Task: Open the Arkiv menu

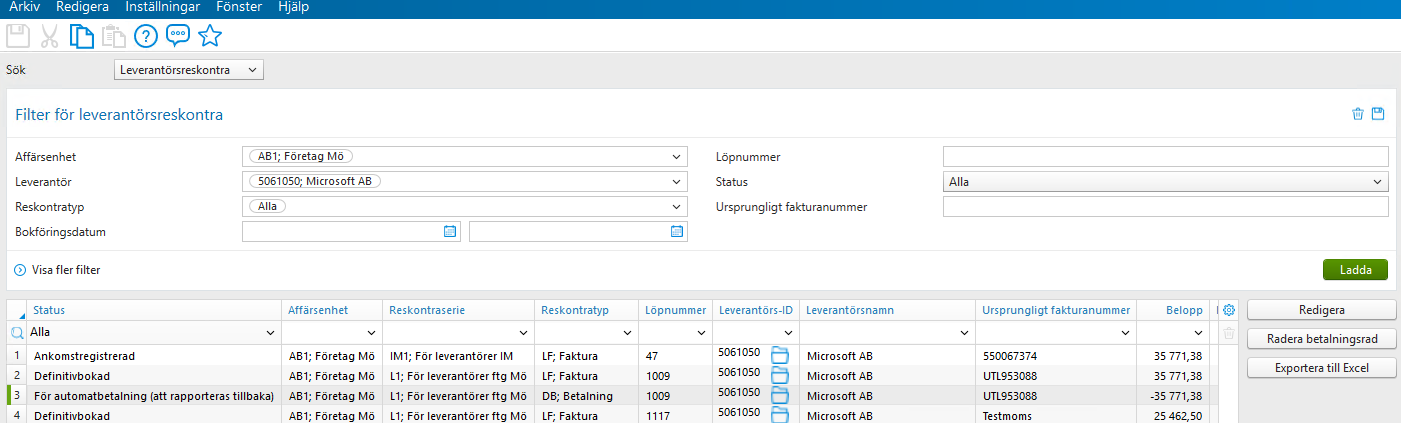Action: 24,7
